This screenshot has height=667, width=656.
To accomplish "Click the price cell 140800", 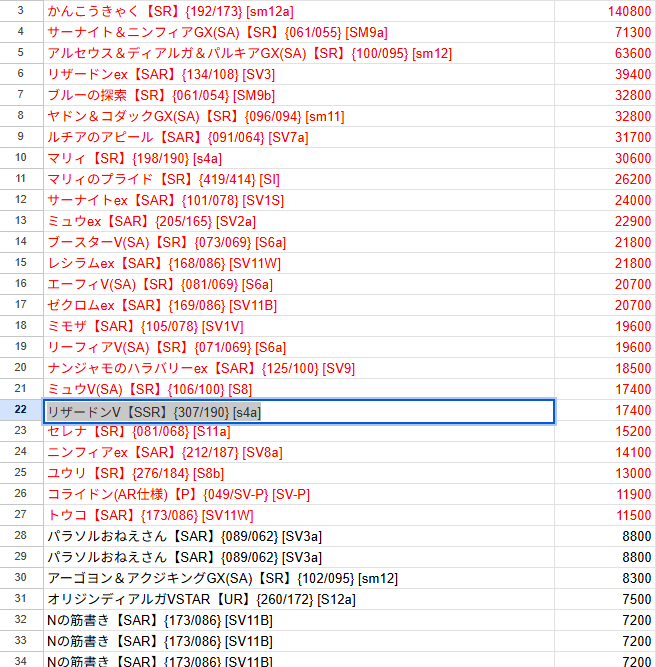I will pos(605,11).
